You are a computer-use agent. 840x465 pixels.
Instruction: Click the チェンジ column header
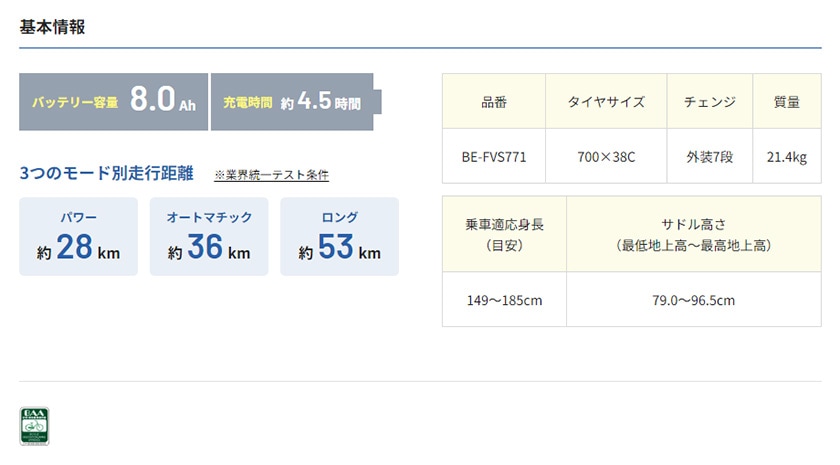(x=710, y=101)
